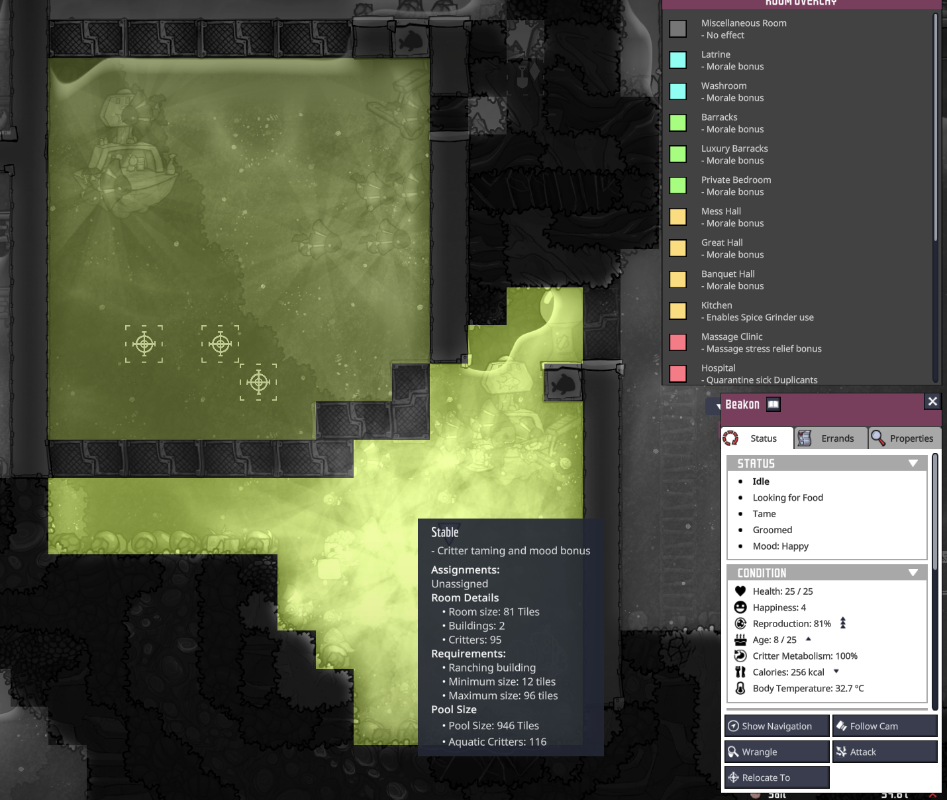The image size is (947, 800).
Task: Click the 'Miscellaneous Room' legend label
Action: tap(743, 23)
